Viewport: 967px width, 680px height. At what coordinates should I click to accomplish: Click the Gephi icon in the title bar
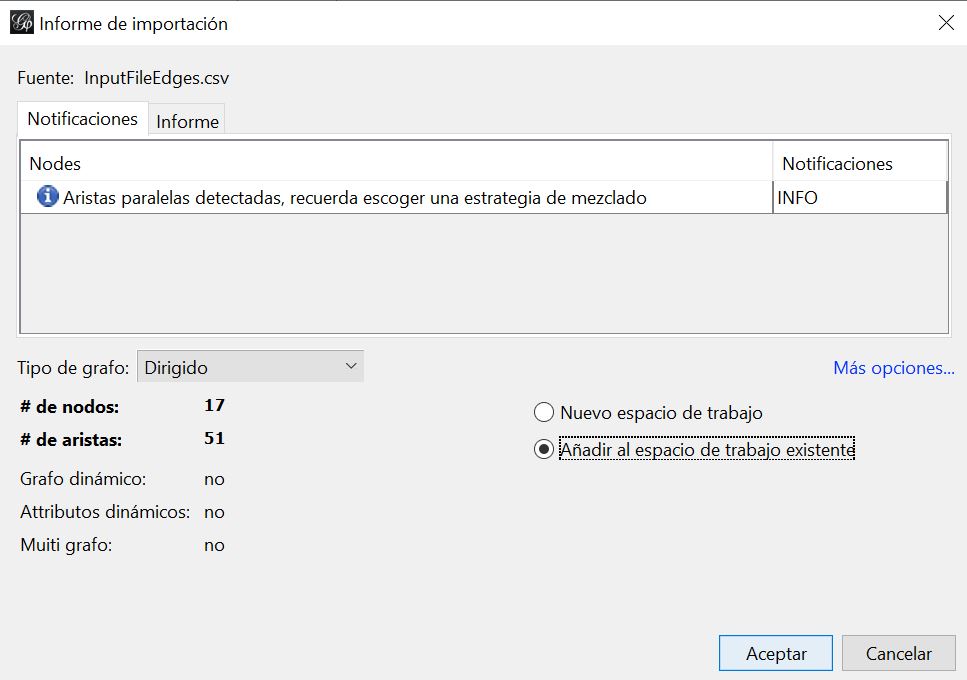pos(21,23)
